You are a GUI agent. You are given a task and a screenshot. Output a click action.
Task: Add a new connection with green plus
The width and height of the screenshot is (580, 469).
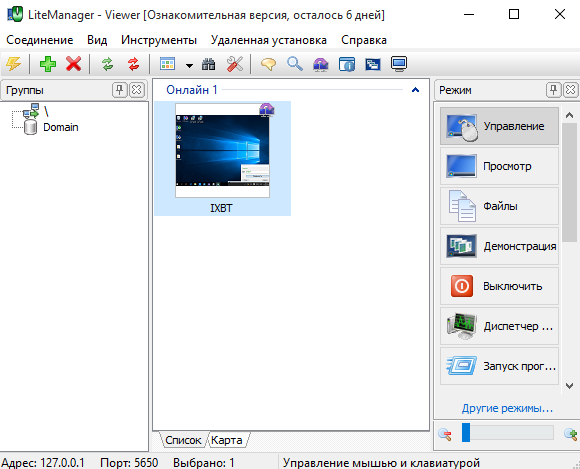[48, 64]
